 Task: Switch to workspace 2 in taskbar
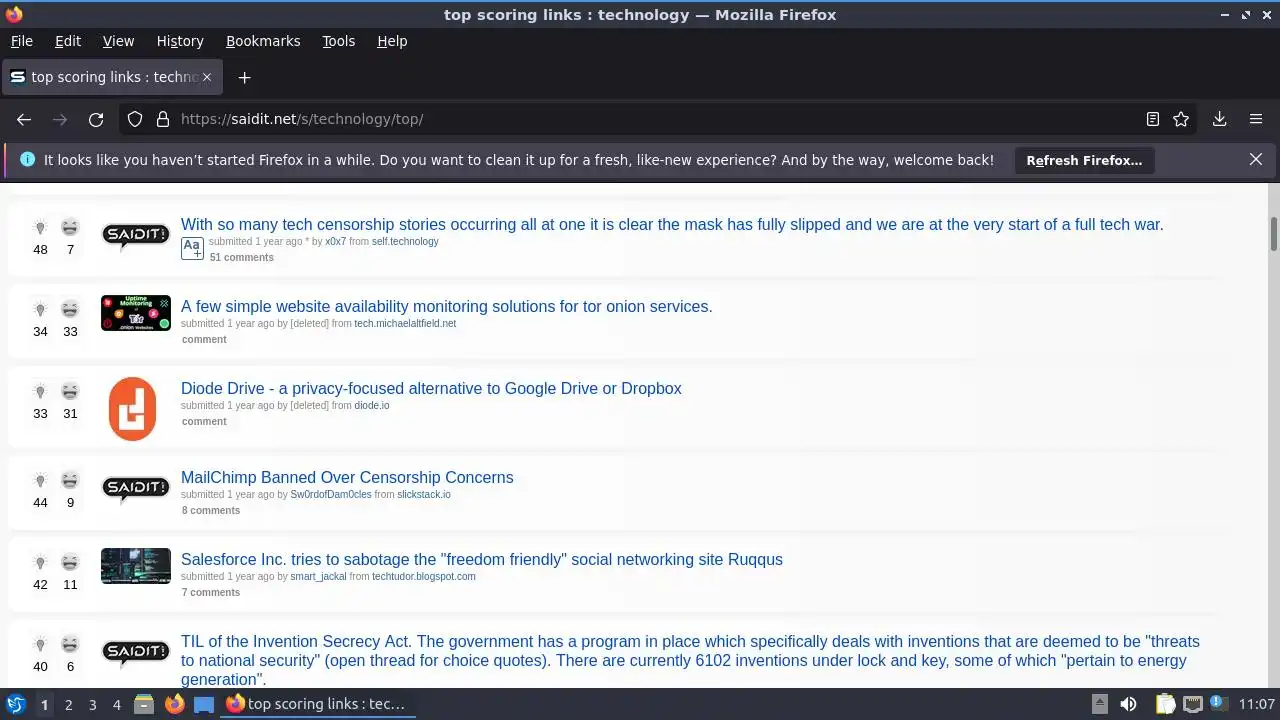(68, 705)
